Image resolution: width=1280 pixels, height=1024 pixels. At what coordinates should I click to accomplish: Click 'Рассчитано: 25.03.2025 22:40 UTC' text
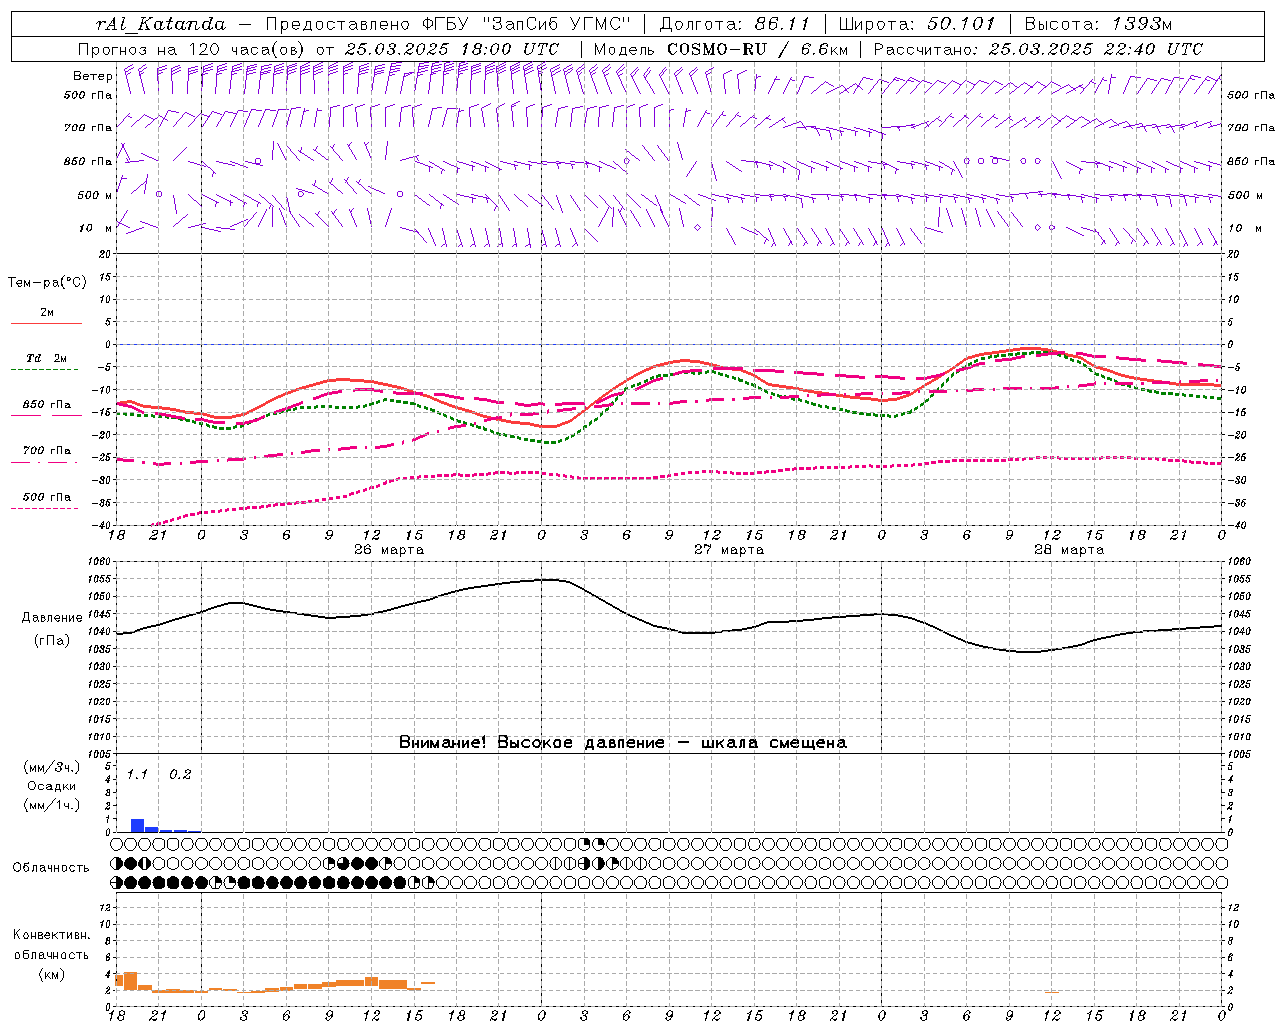tap(1038, 49)
